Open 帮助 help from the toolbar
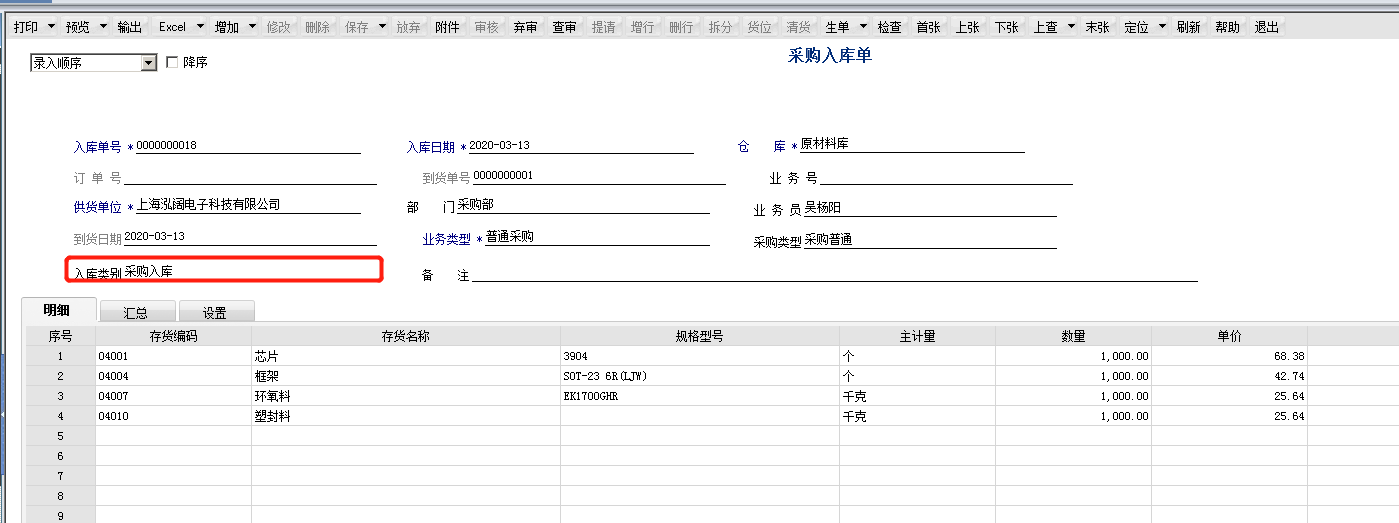 click(1227, 28)
